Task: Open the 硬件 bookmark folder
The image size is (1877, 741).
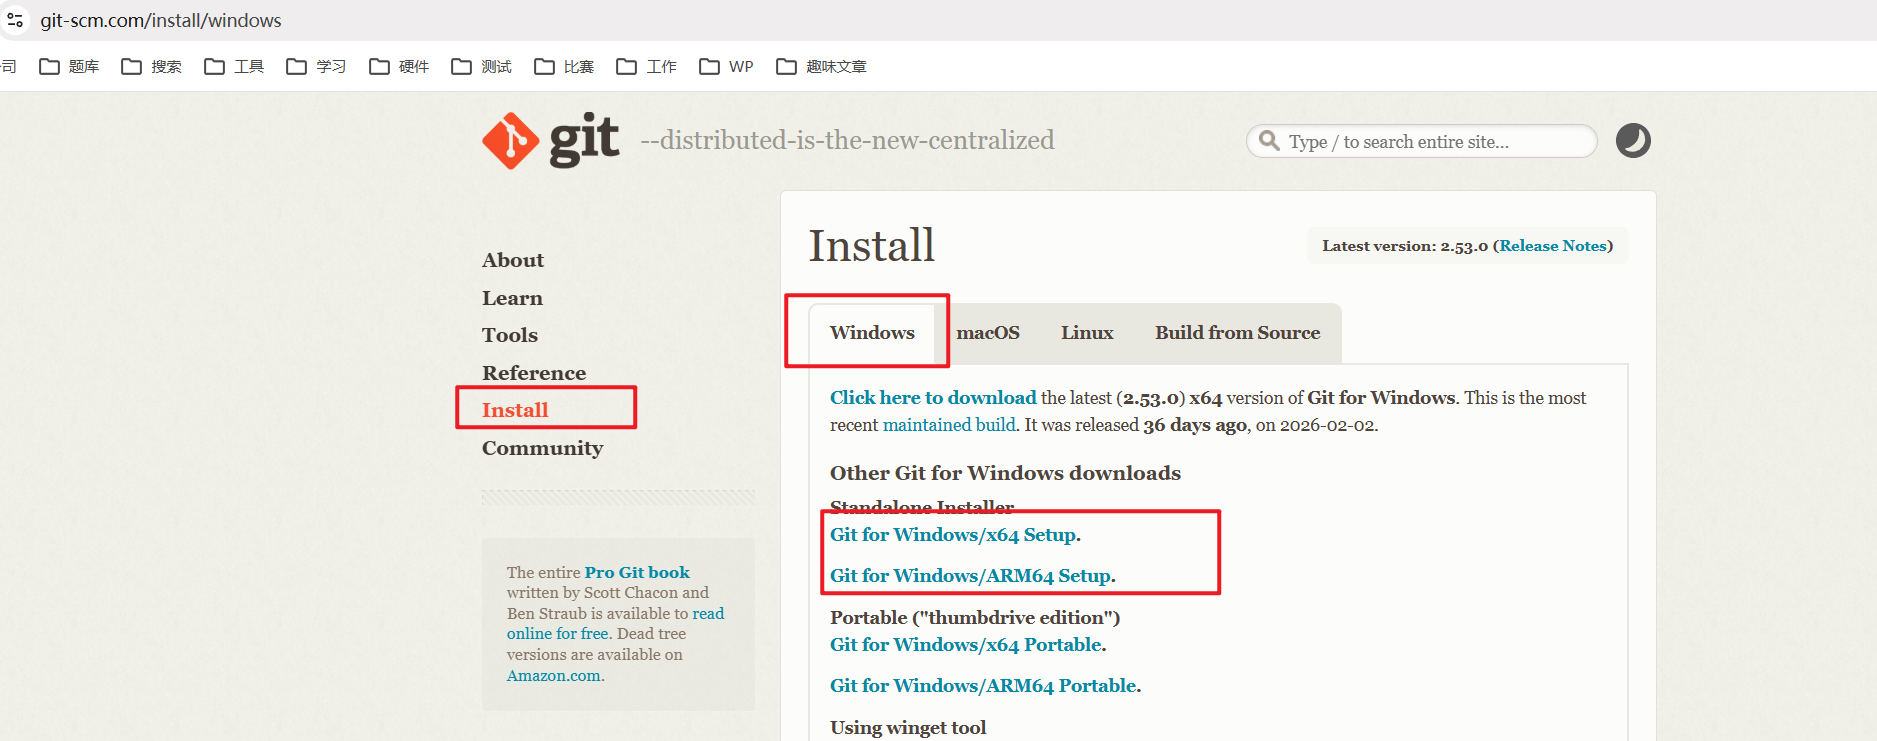Action: click(x=399, y=67)
